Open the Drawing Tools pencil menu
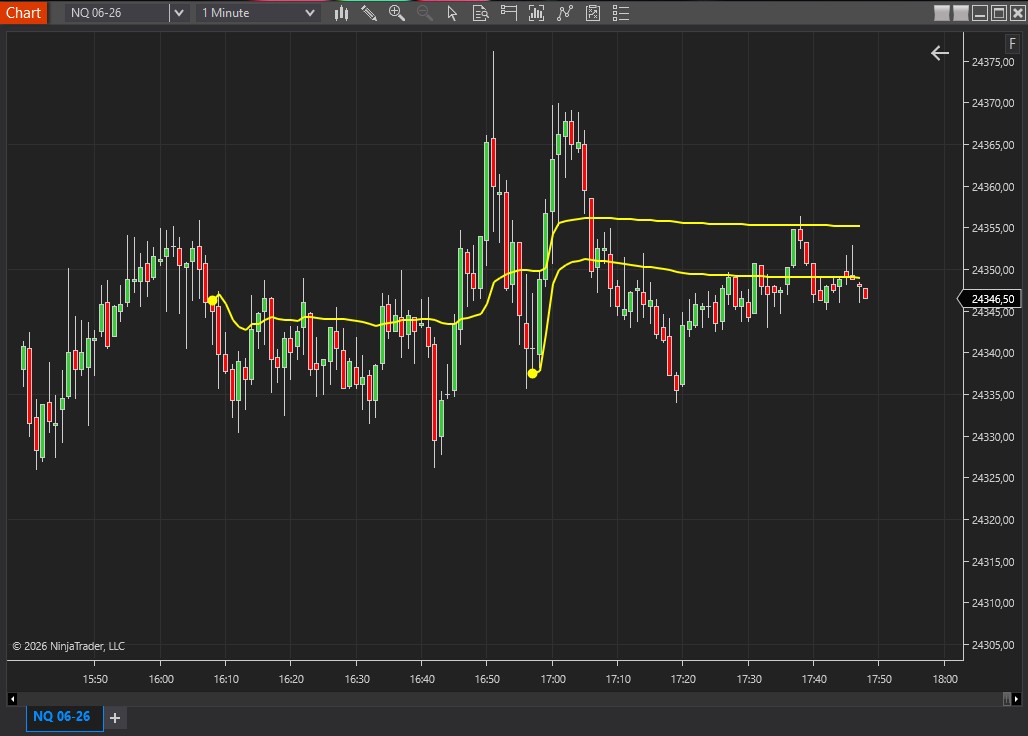The height and width of the screenshot is (736, 1028). [x=369, y=13]
